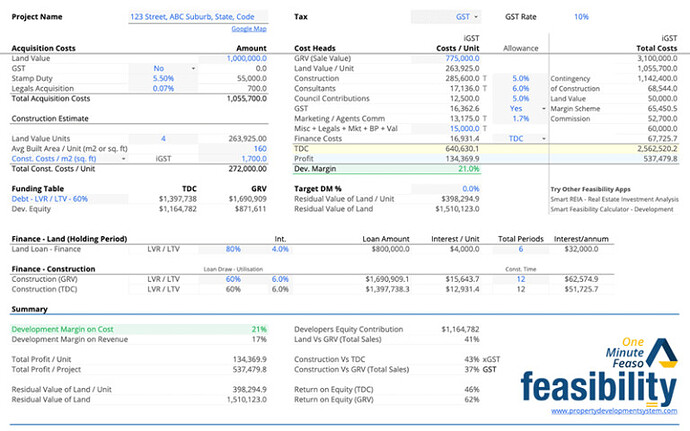Open the propertydevelopmentsystem.com website link
The height and width of the screenshot is (431, 690).
(x=614, y=411)
